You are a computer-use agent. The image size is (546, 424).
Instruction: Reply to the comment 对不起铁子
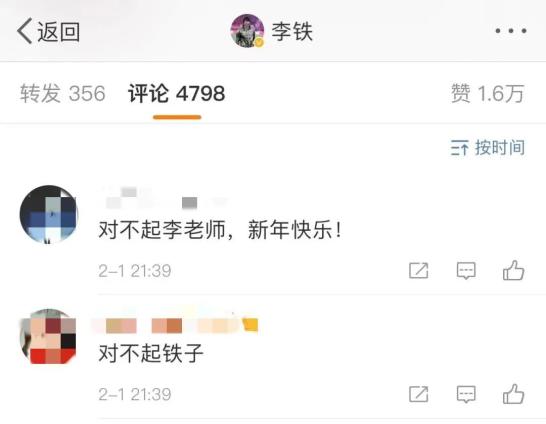[466, 394]
